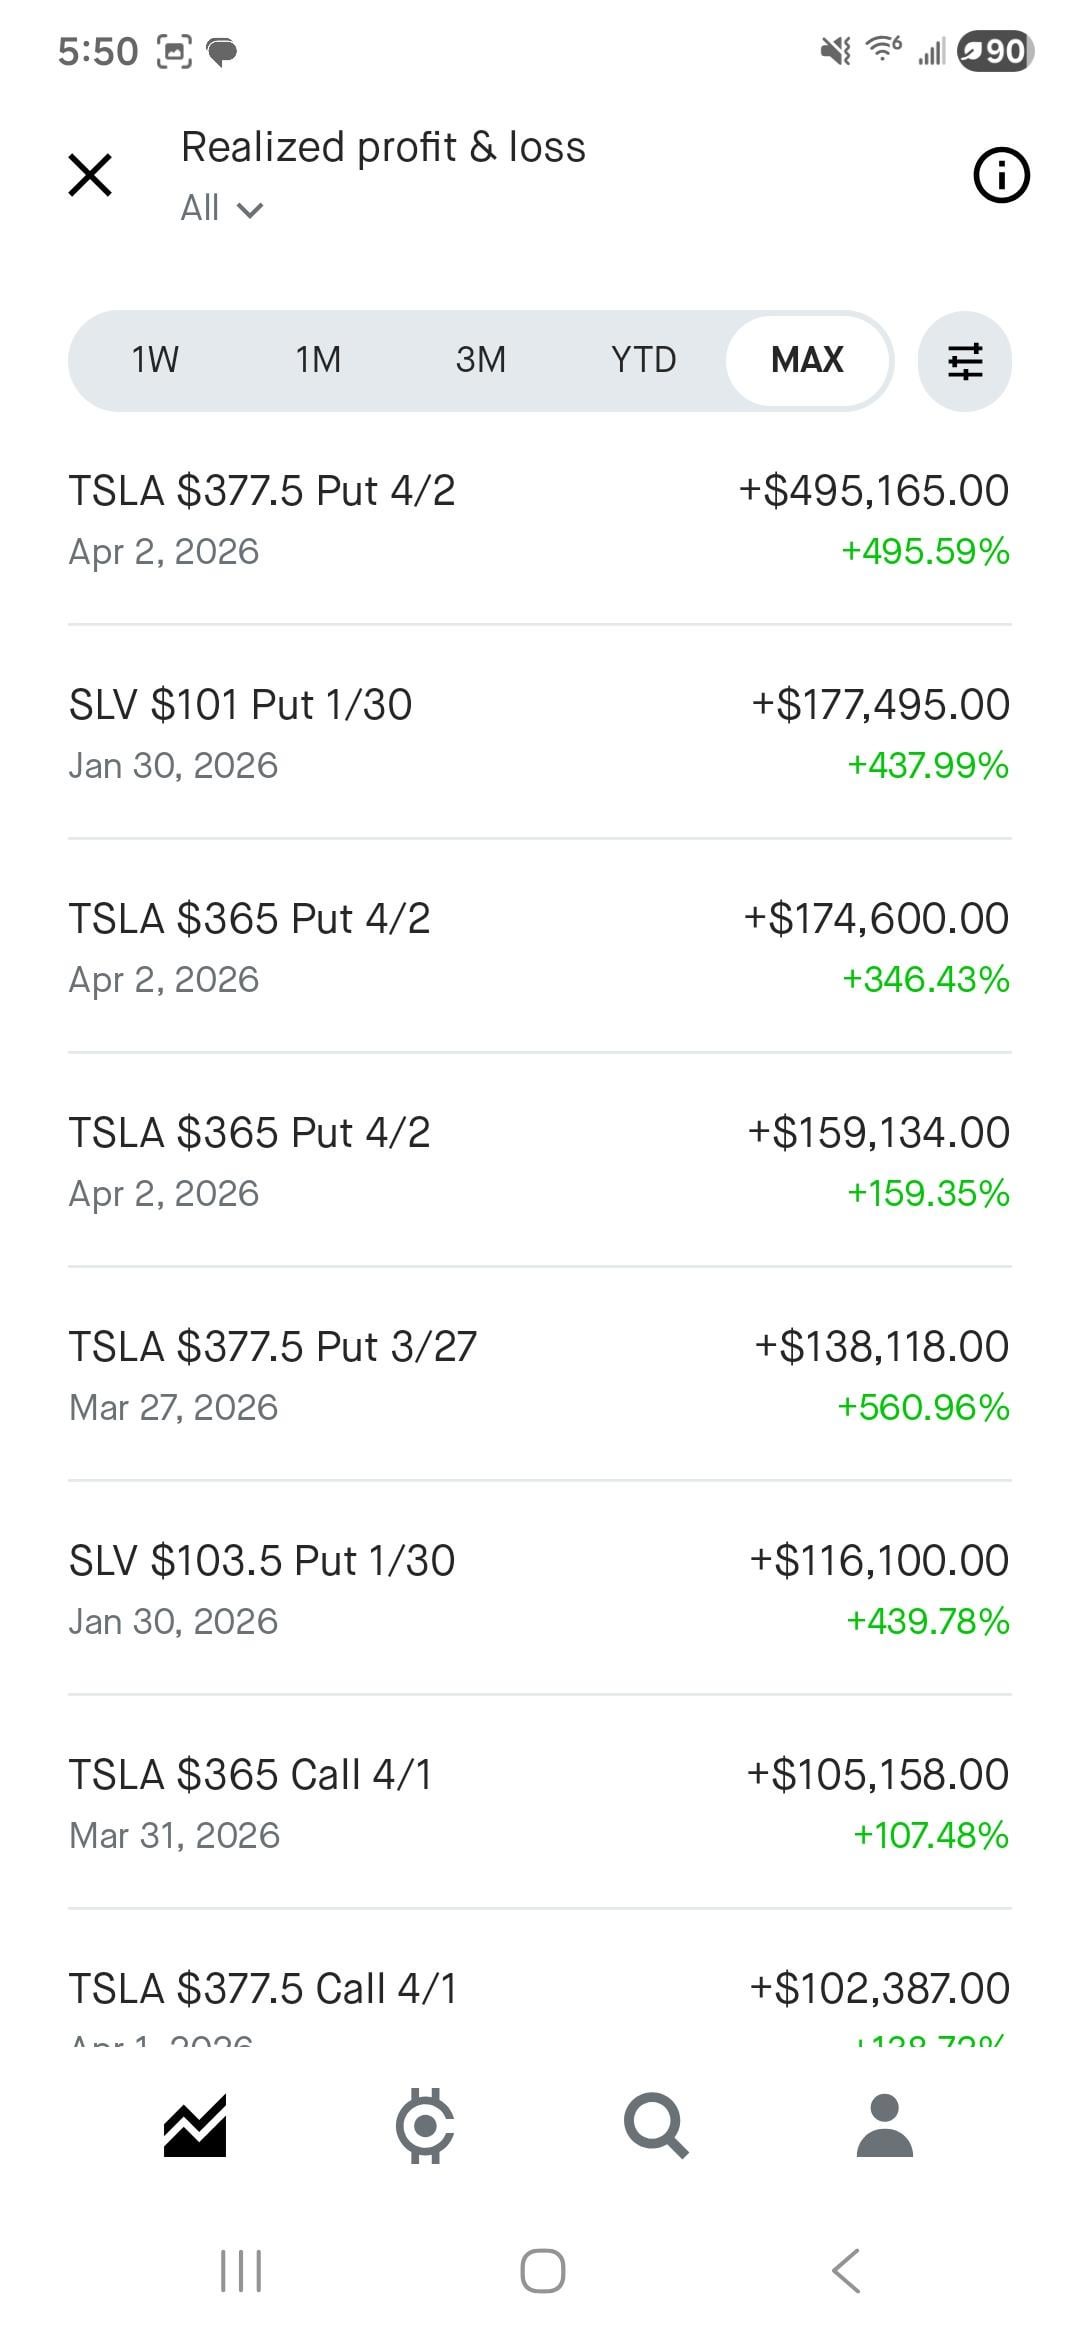View the TSLA $377.5 Put 3/27 trade
The width and height of the screenshot is (1080, 2340).
tap(540, 1376)
